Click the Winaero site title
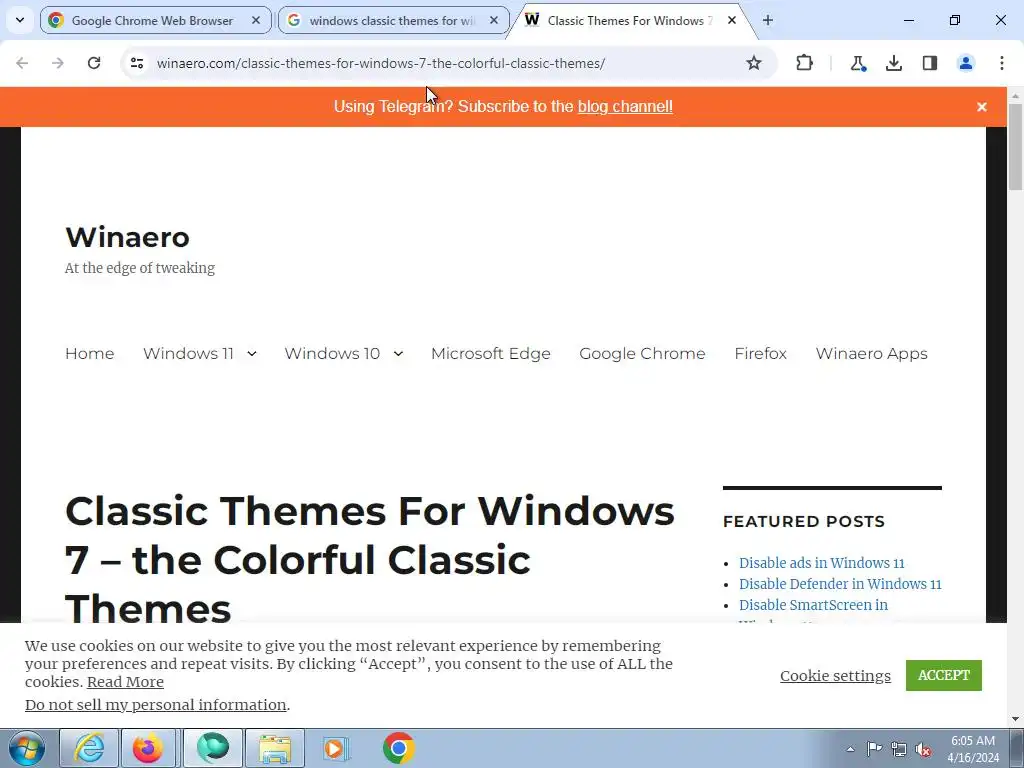 tap(127, 237)
